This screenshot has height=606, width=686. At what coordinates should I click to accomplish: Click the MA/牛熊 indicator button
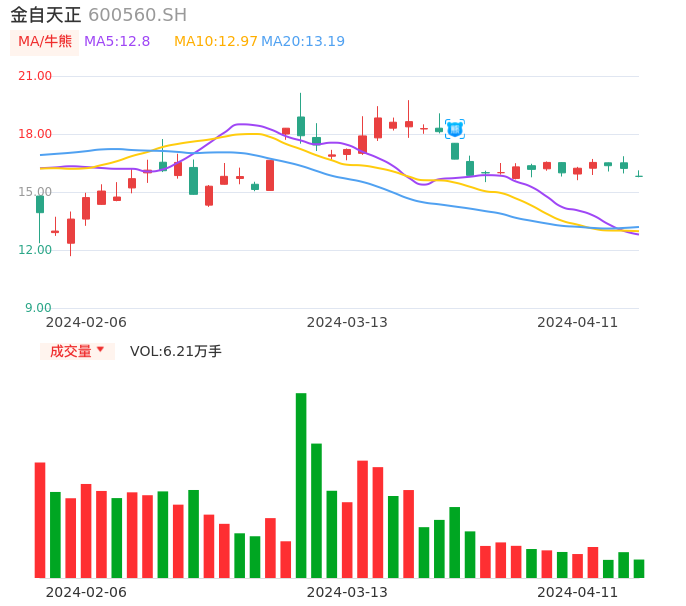(x=44, y=42)
